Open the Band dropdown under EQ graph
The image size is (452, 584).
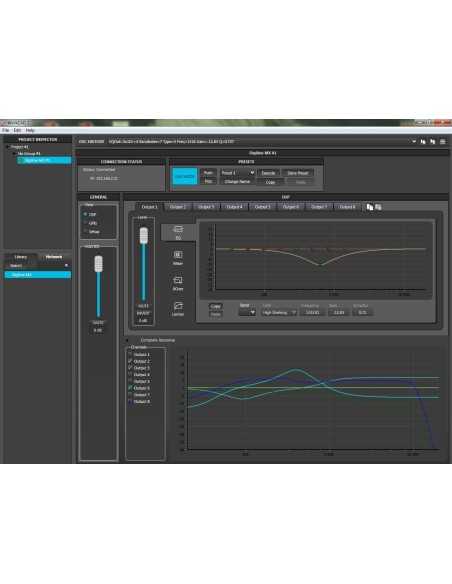[247, 312]
